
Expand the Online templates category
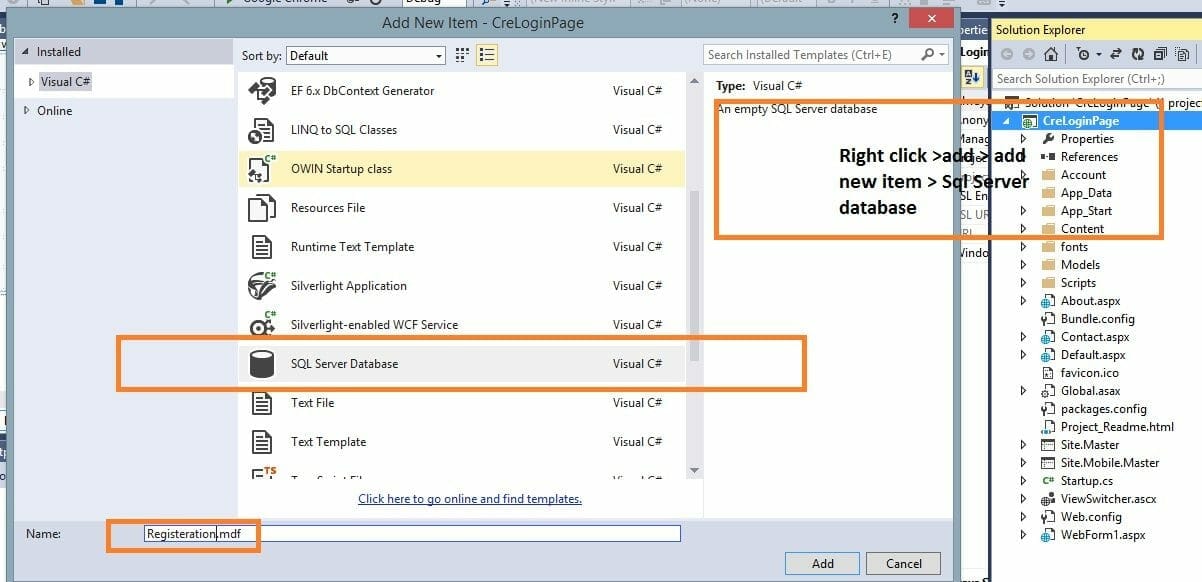[x=27, y=111]
